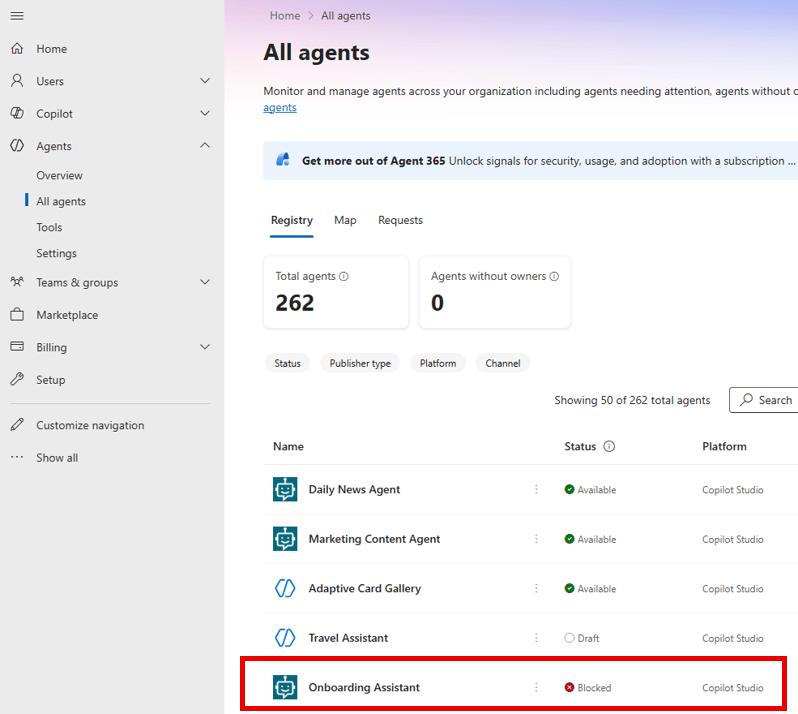
Task: Open the Platform filter dropdown
Action: point(438,363)
